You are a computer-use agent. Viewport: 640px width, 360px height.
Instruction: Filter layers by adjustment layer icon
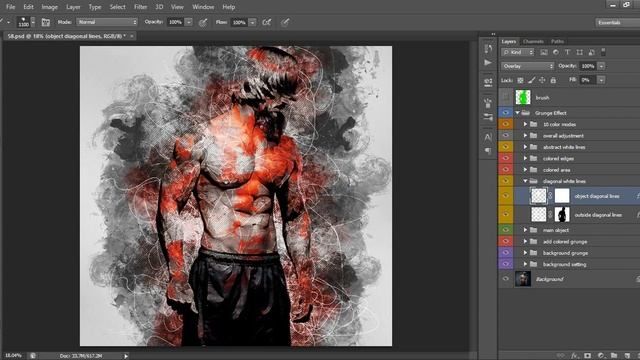(556, 52)
